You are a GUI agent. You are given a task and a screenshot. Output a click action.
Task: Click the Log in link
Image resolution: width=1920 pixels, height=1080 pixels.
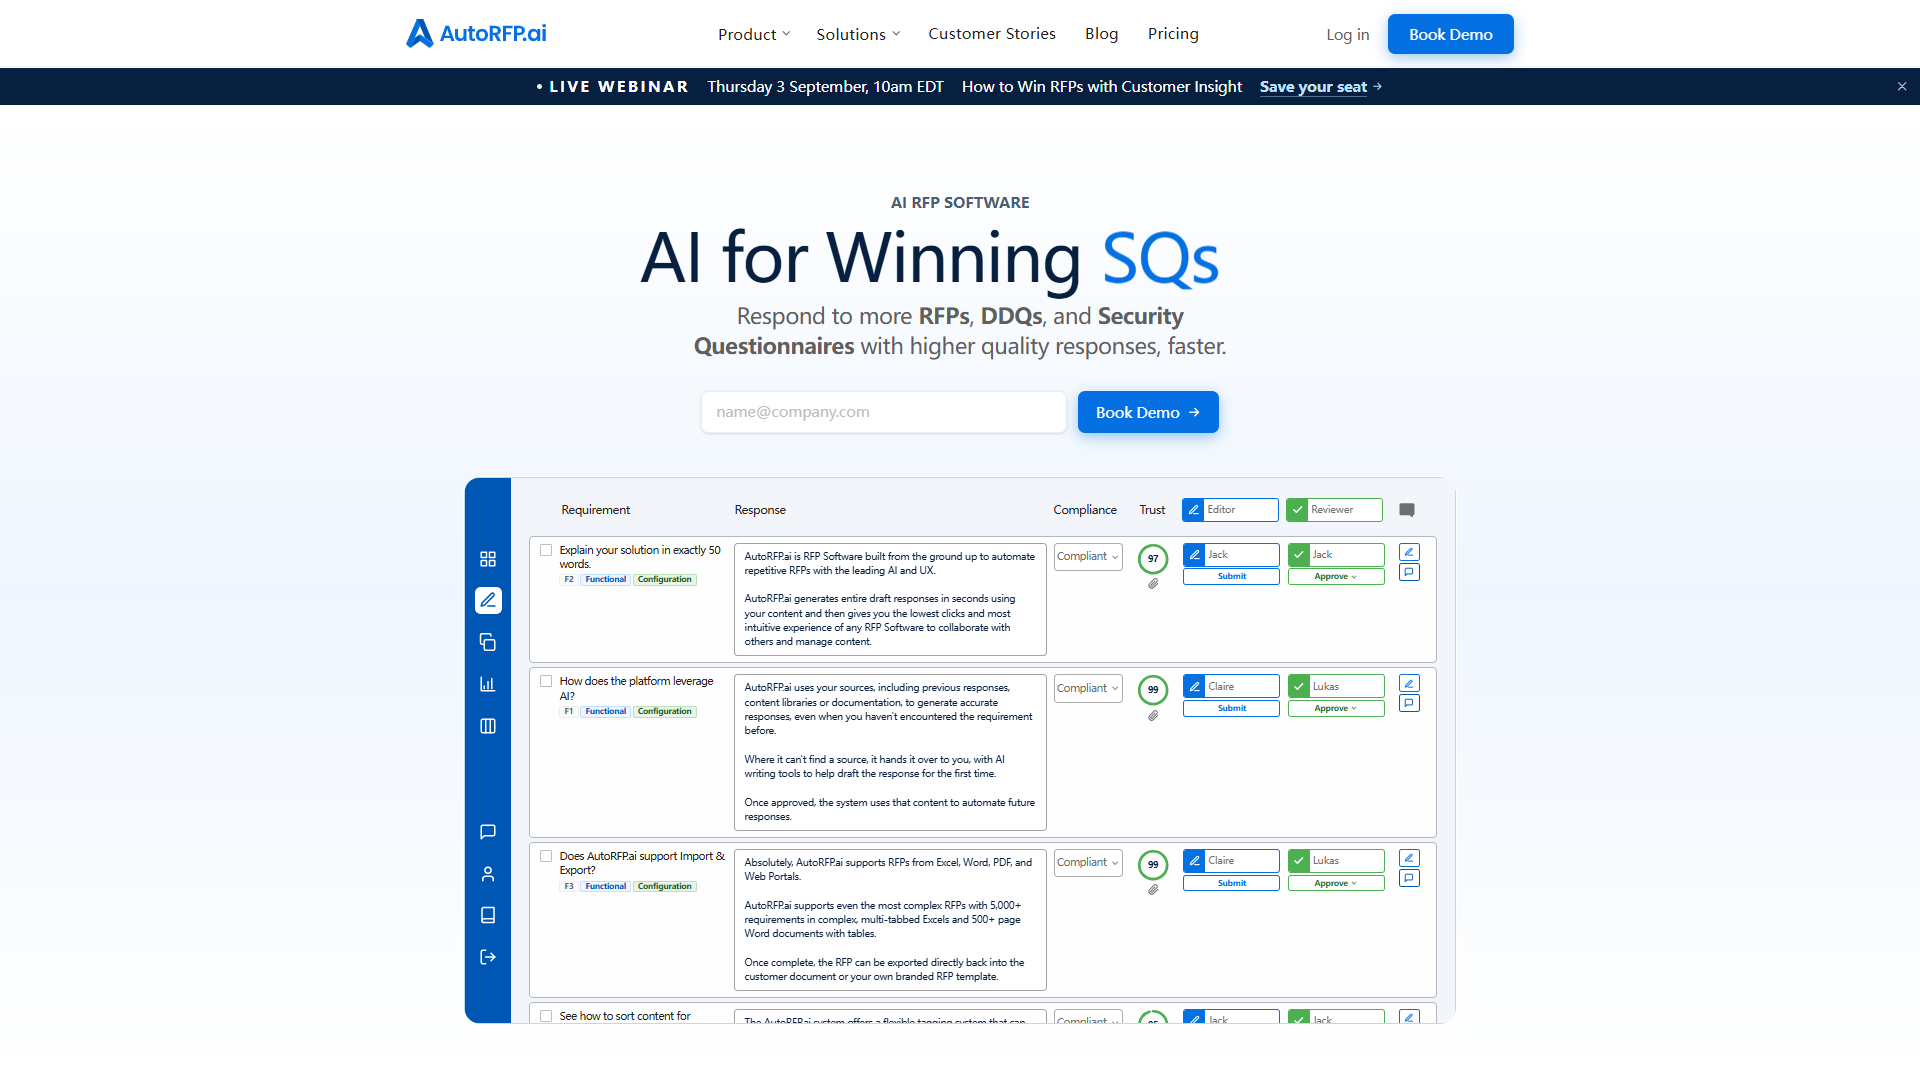[1348, 34]
